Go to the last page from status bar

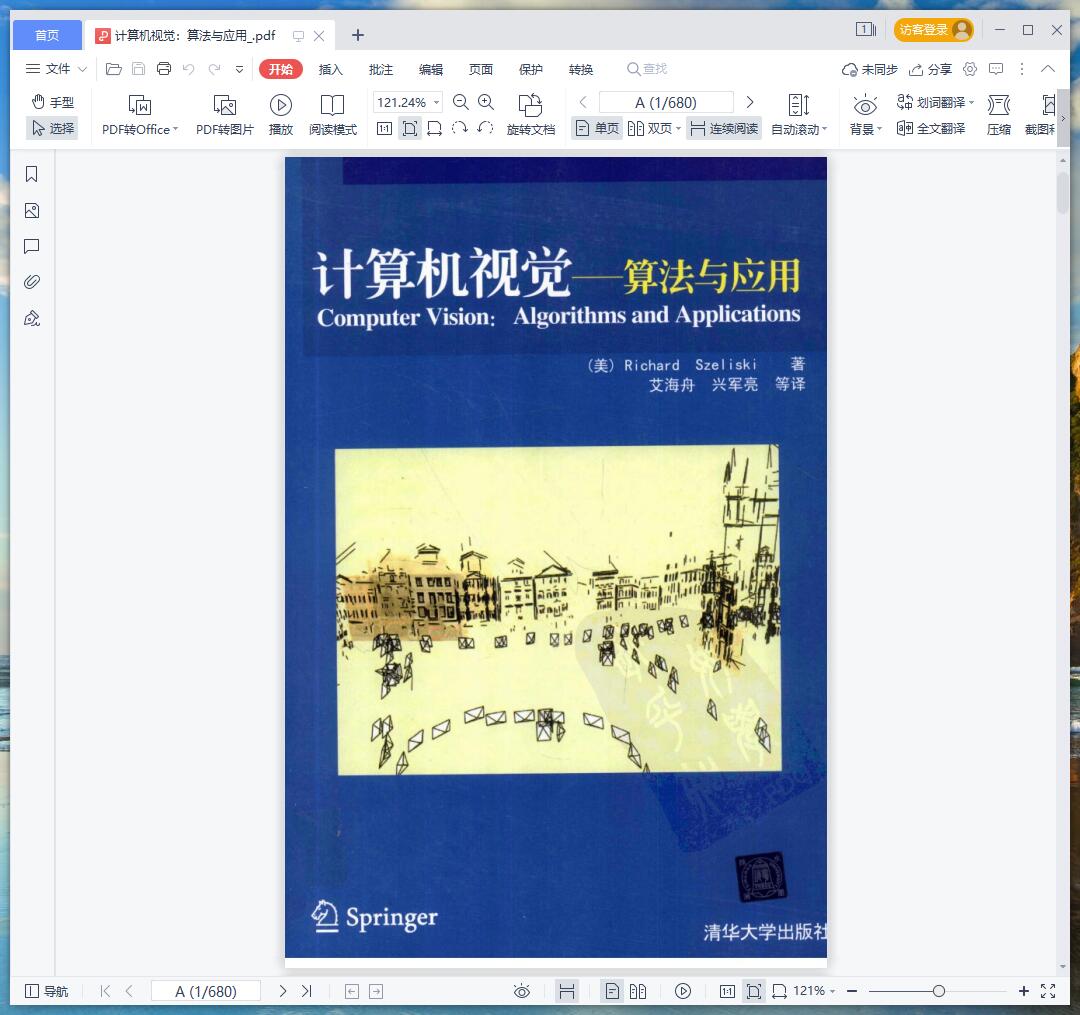[307, 991]
